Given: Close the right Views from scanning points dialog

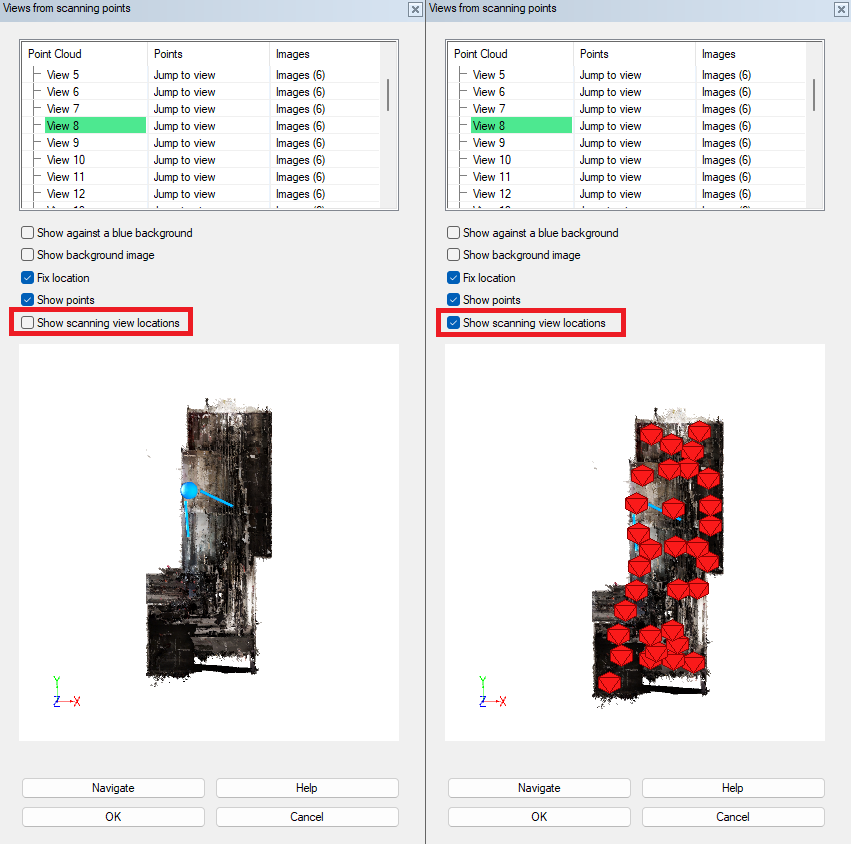Looking at the screenshot, I should (841, 9).
